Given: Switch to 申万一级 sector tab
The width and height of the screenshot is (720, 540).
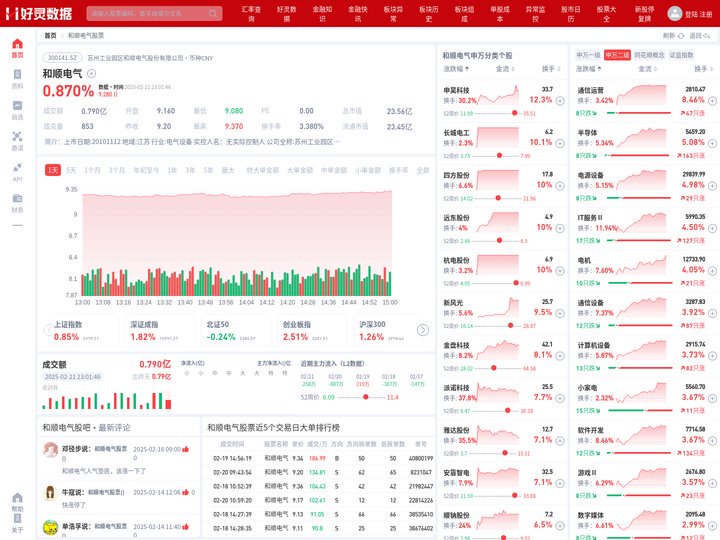Looking at the screenshot, I should click(588, 55).
